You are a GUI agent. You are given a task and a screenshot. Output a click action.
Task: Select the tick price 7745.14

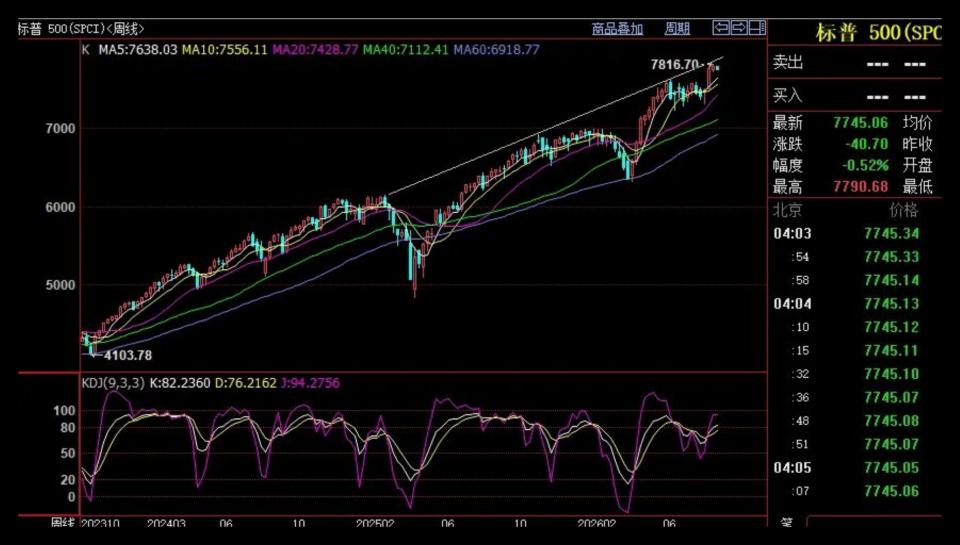pyautogui.click(x=891, y=280)
